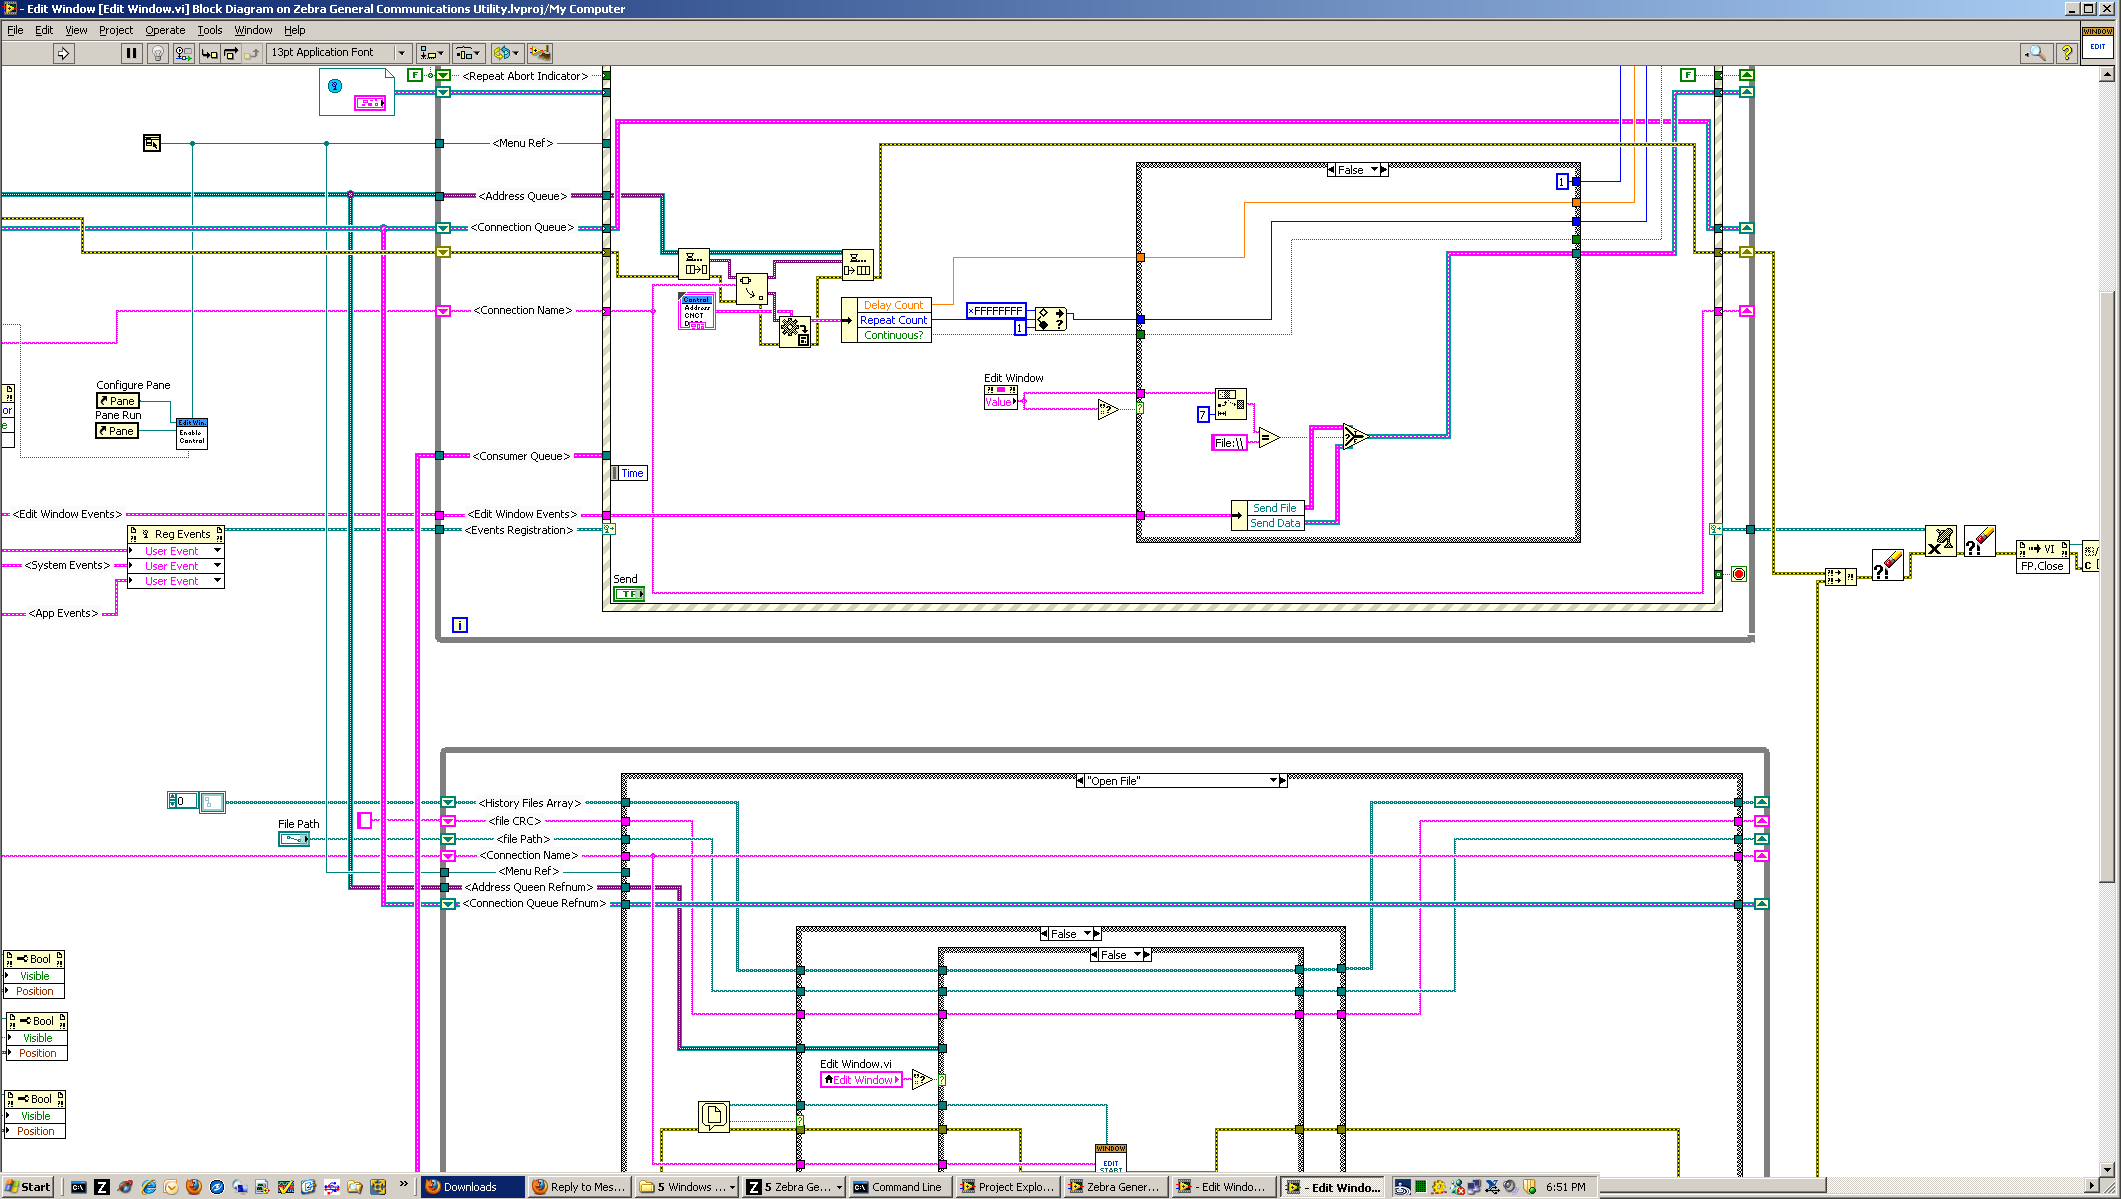Open the Project menu
This screenshot has width=2121, height=1199.
coord(116,30)
